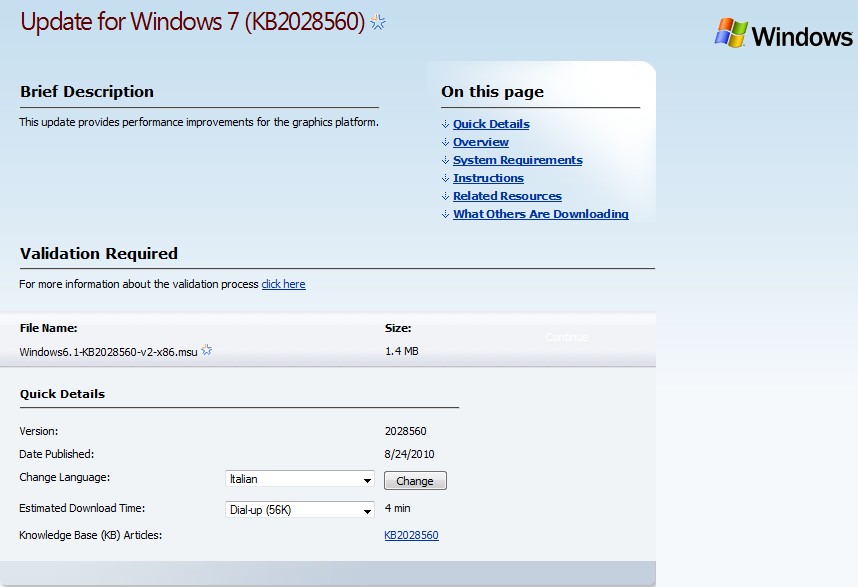Screen dimensions: 858x587
Task: Click the star icon after the .msu file name
Action: click(x=206, y=350)
